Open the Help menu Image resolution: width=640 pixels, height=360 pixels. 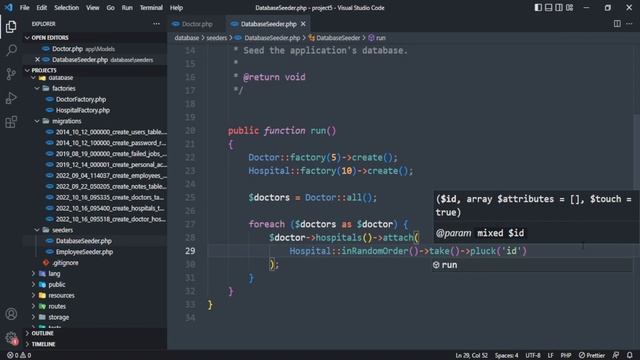tap(176, 7)
